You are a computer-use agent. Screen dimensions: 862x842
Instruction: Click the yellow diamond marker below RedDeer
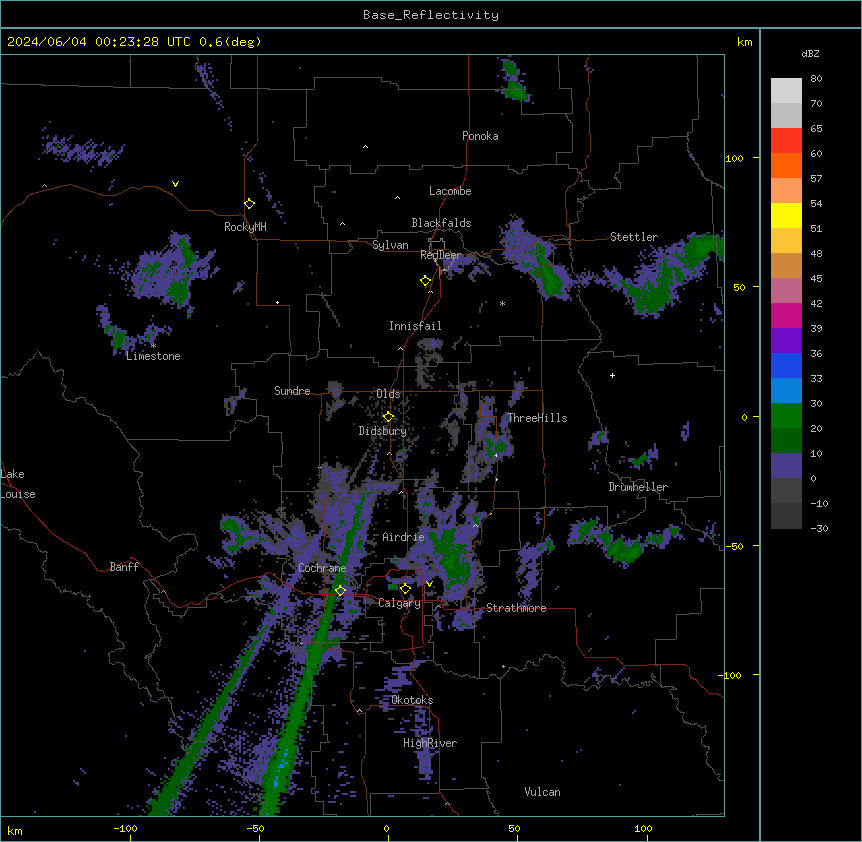click(x=426, y=281)
